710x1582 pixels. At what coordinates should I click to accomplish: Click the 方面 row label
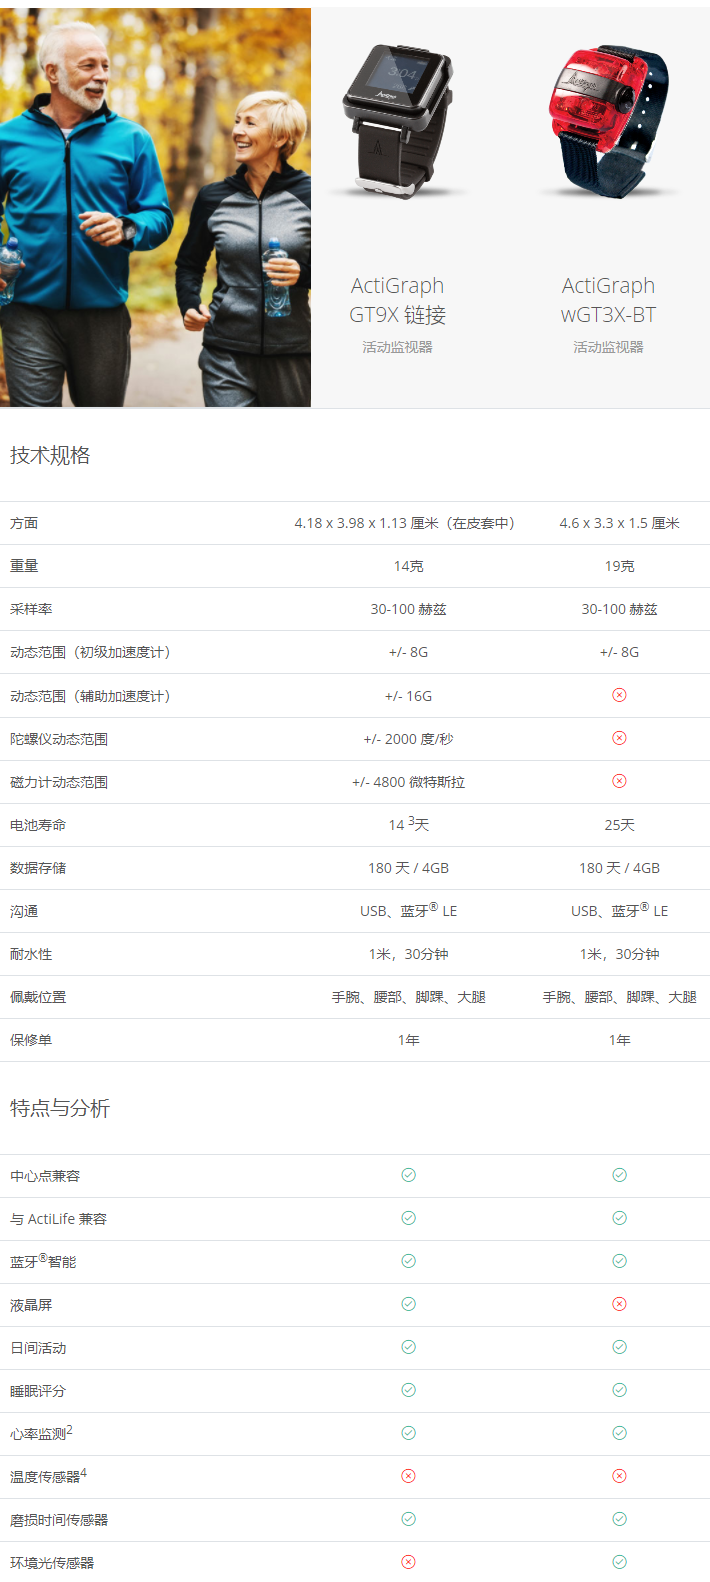[x=24, y=523]
